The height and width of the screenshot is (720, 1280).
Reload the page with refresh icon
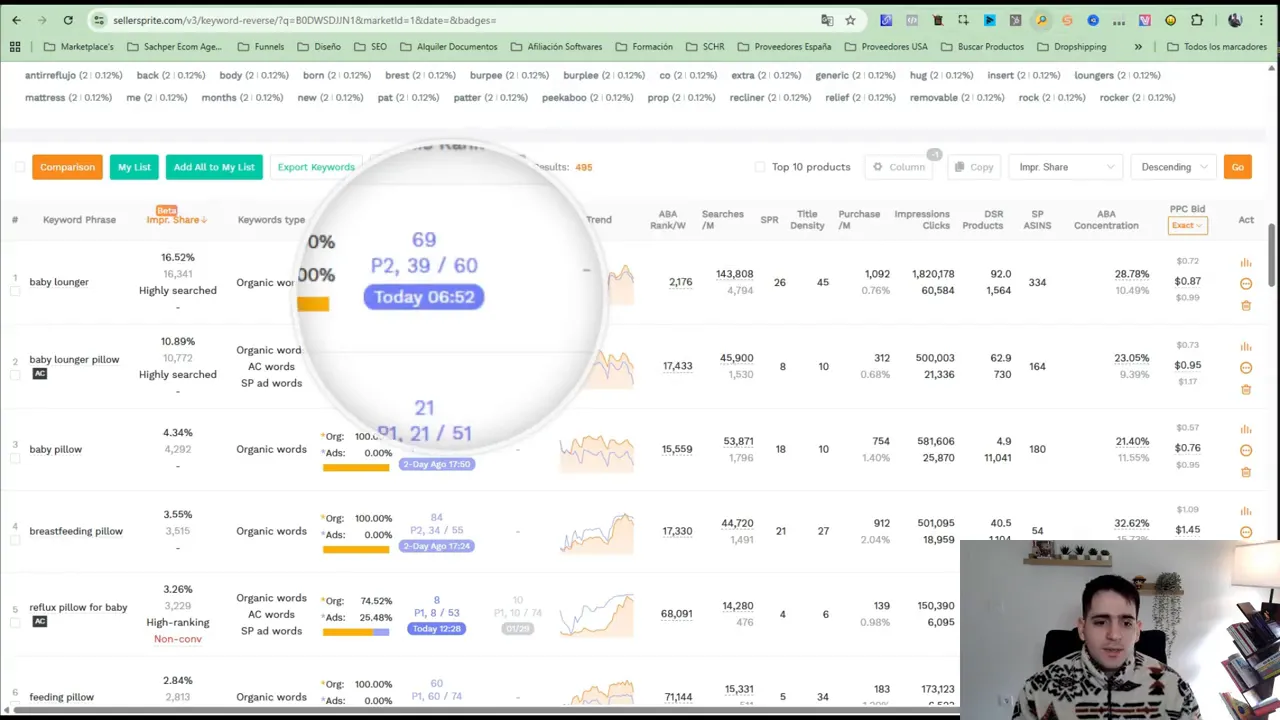click(x=68, y=20)
